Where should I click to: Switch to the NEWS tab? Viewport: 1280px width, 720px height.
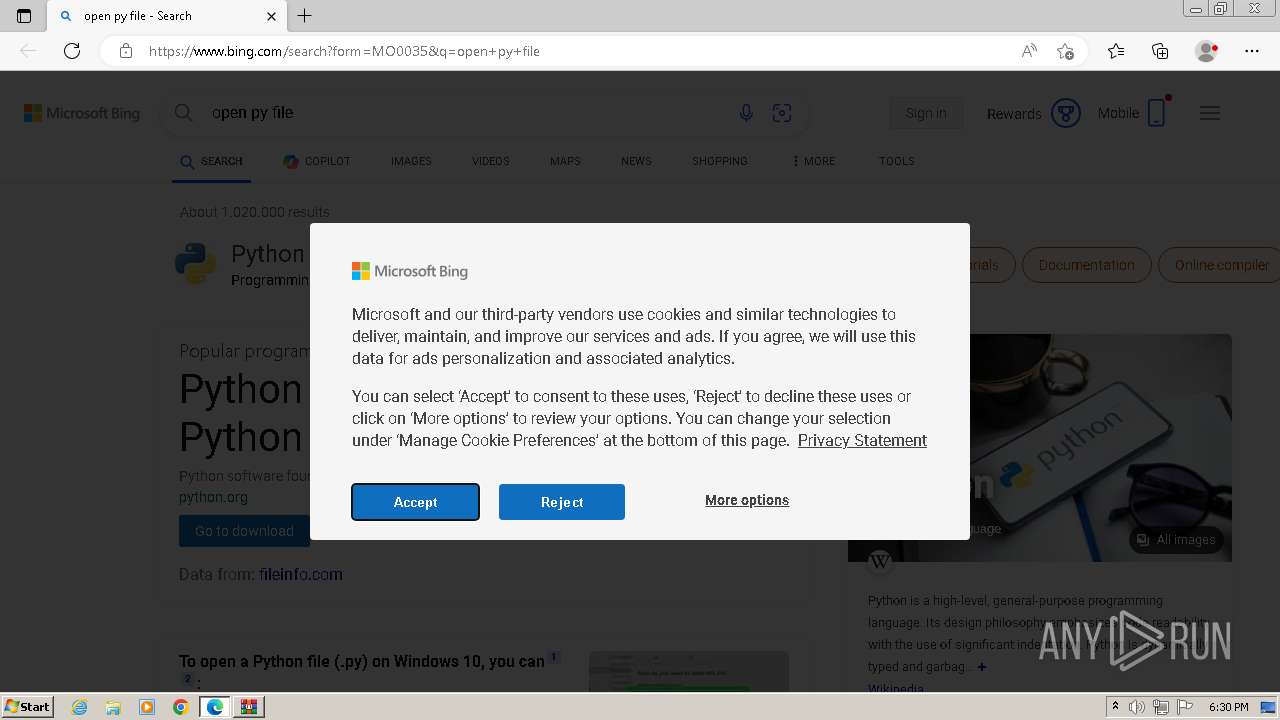[636, 161]
